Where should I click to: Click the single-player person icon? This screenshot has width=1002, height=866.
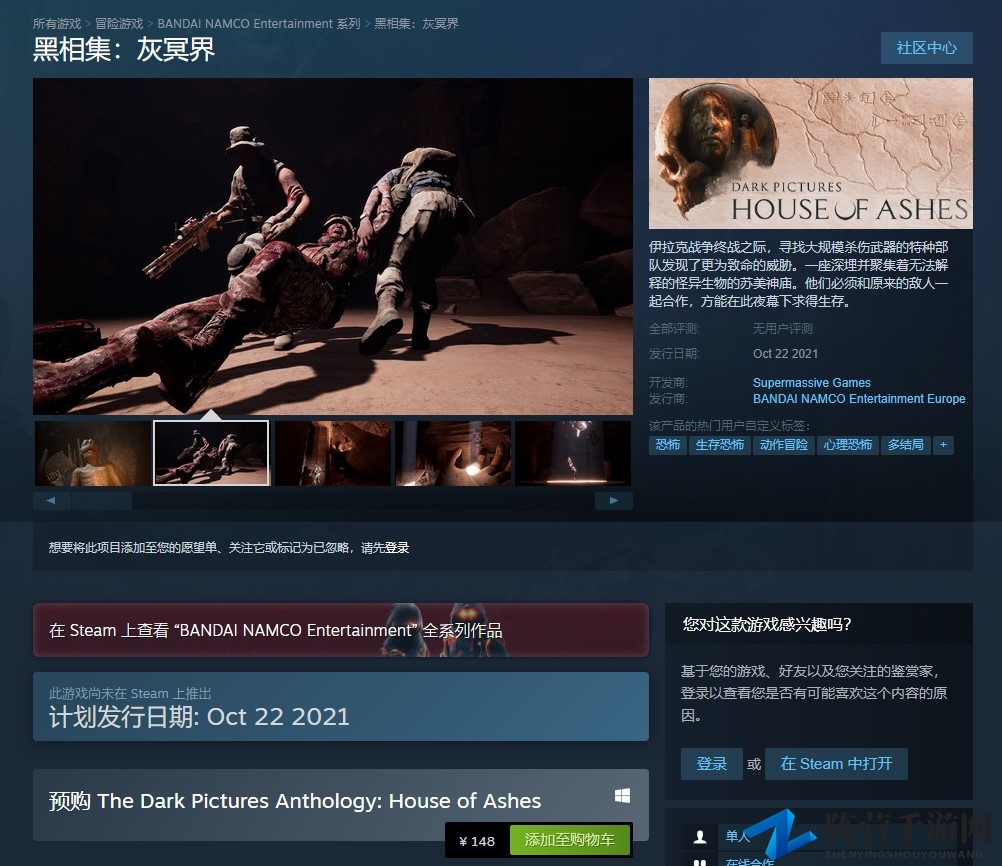click(x=700, y=836)
